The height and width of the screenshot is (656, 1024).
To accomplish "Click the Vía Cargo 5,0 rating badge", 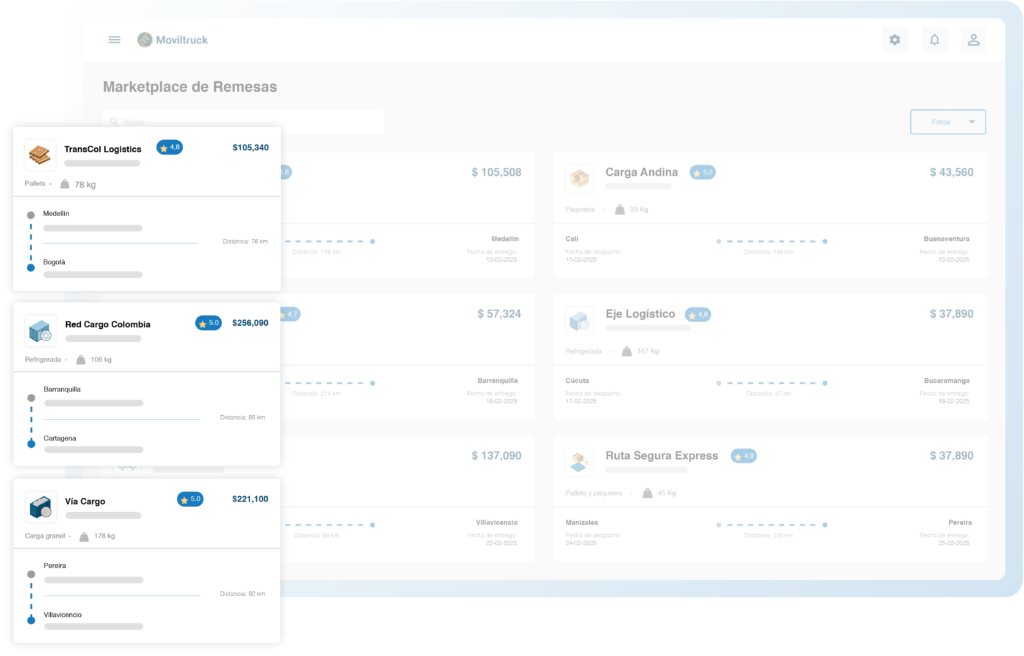I will tap(190, 499).
